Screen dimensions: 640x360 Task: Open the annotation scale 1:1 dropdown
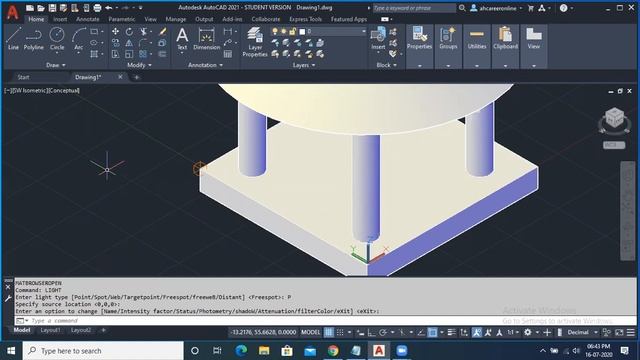tap(513, 333)
